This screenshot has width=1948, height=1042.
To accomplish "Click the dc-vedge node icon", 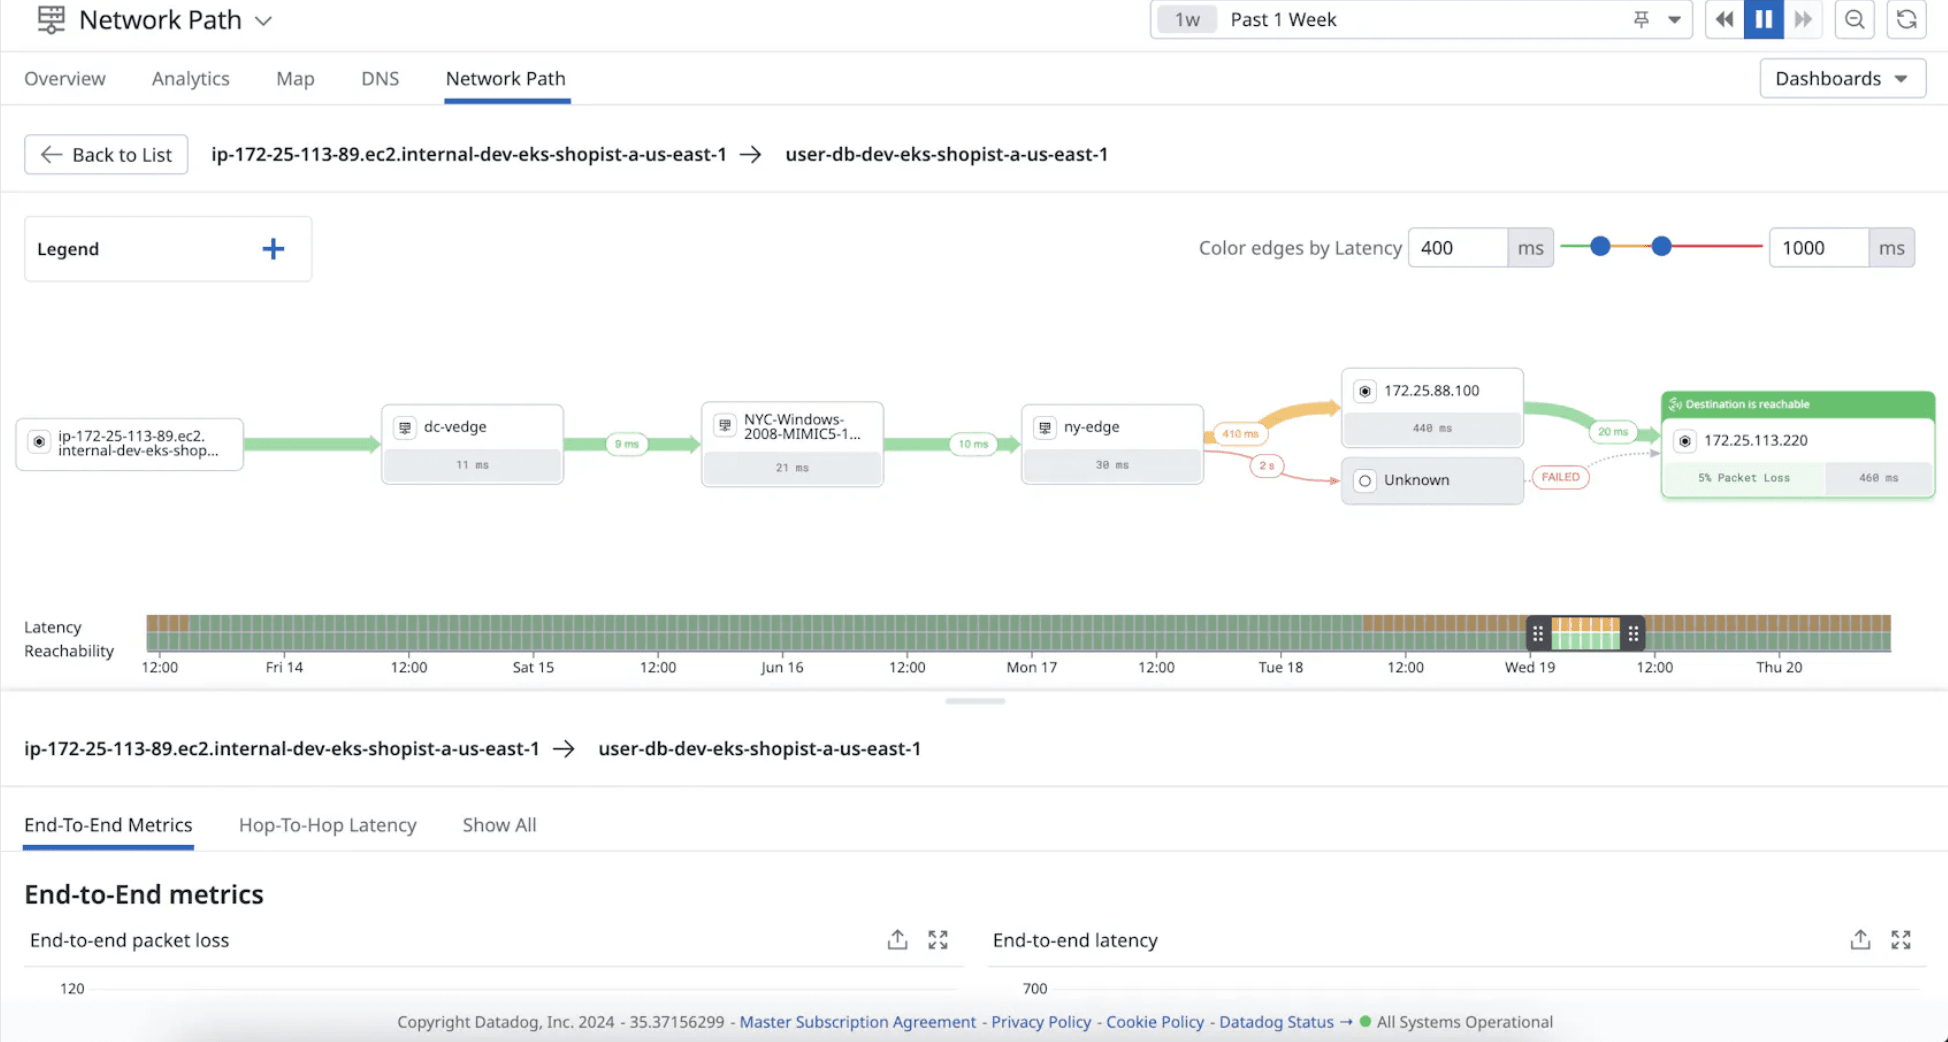I will tap(405, 428).
